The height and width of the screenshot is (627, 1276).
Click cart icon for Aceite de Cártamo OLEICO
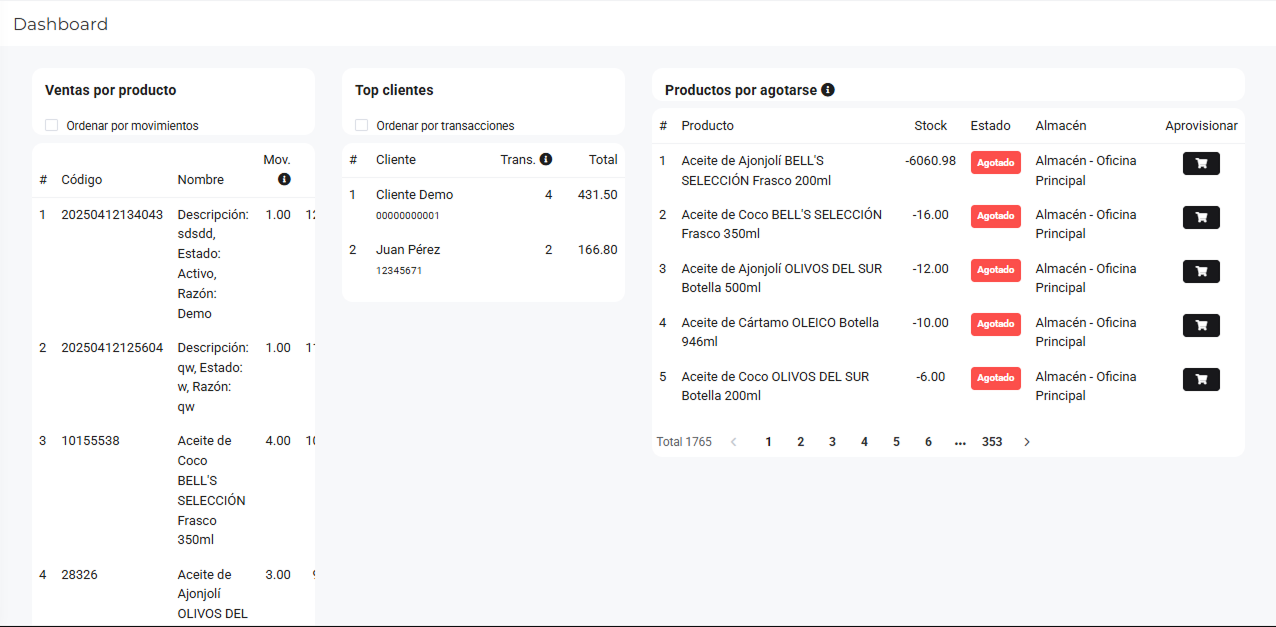pos(1201,325)
